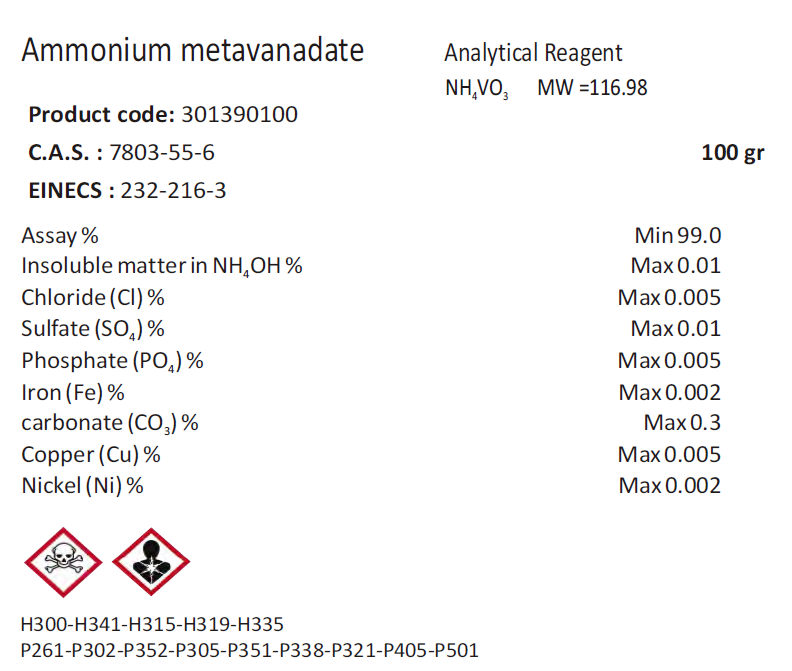Viewport: 792px width, 671px height.
Task: Click the Insoluble matter in NH4OH % label
Action: pyautogui.click(x=161, y=266)
